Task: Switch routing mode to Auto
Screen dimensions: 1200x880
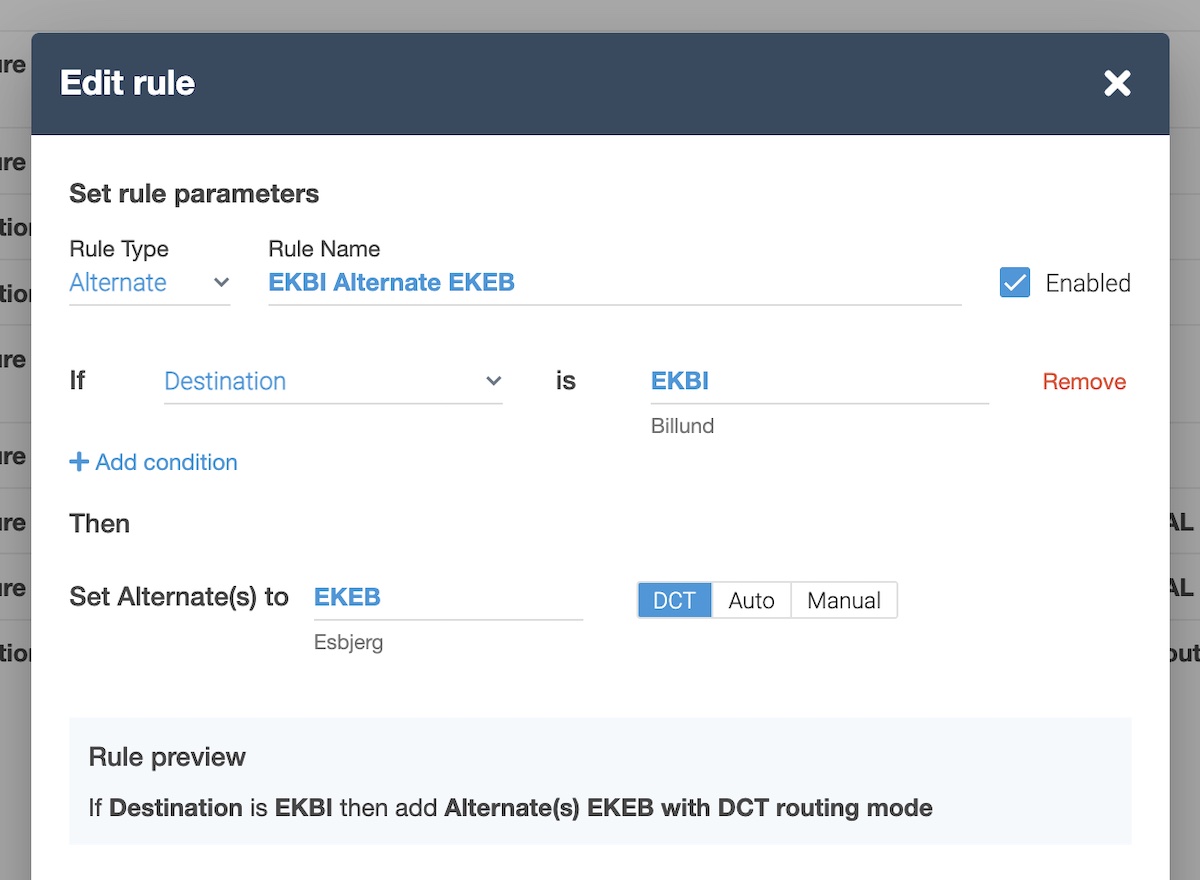Action: click(x=751, y=600)
